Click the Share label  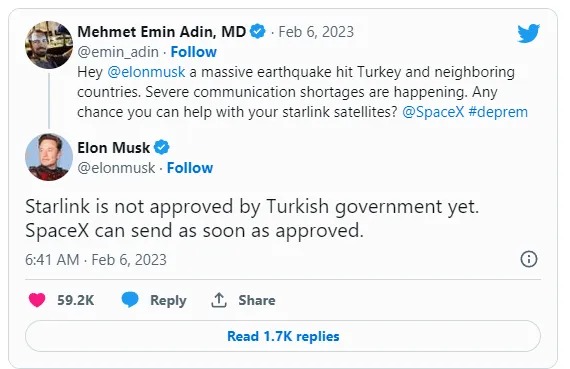[257, 300]
